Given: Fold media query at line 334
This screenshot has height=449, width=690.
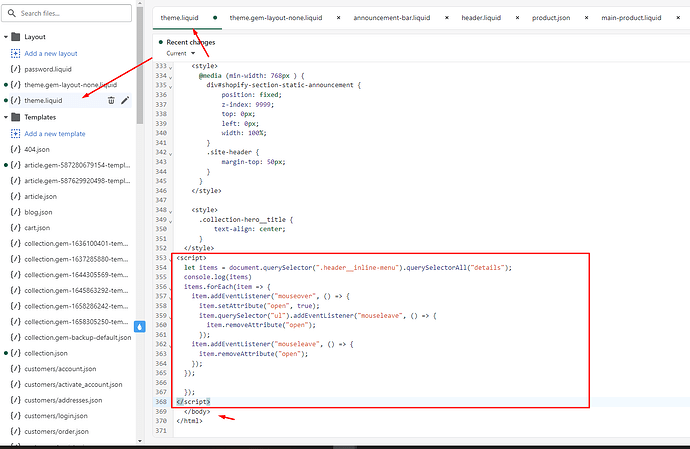Looking at the screenshot, I should click(170, 77).
